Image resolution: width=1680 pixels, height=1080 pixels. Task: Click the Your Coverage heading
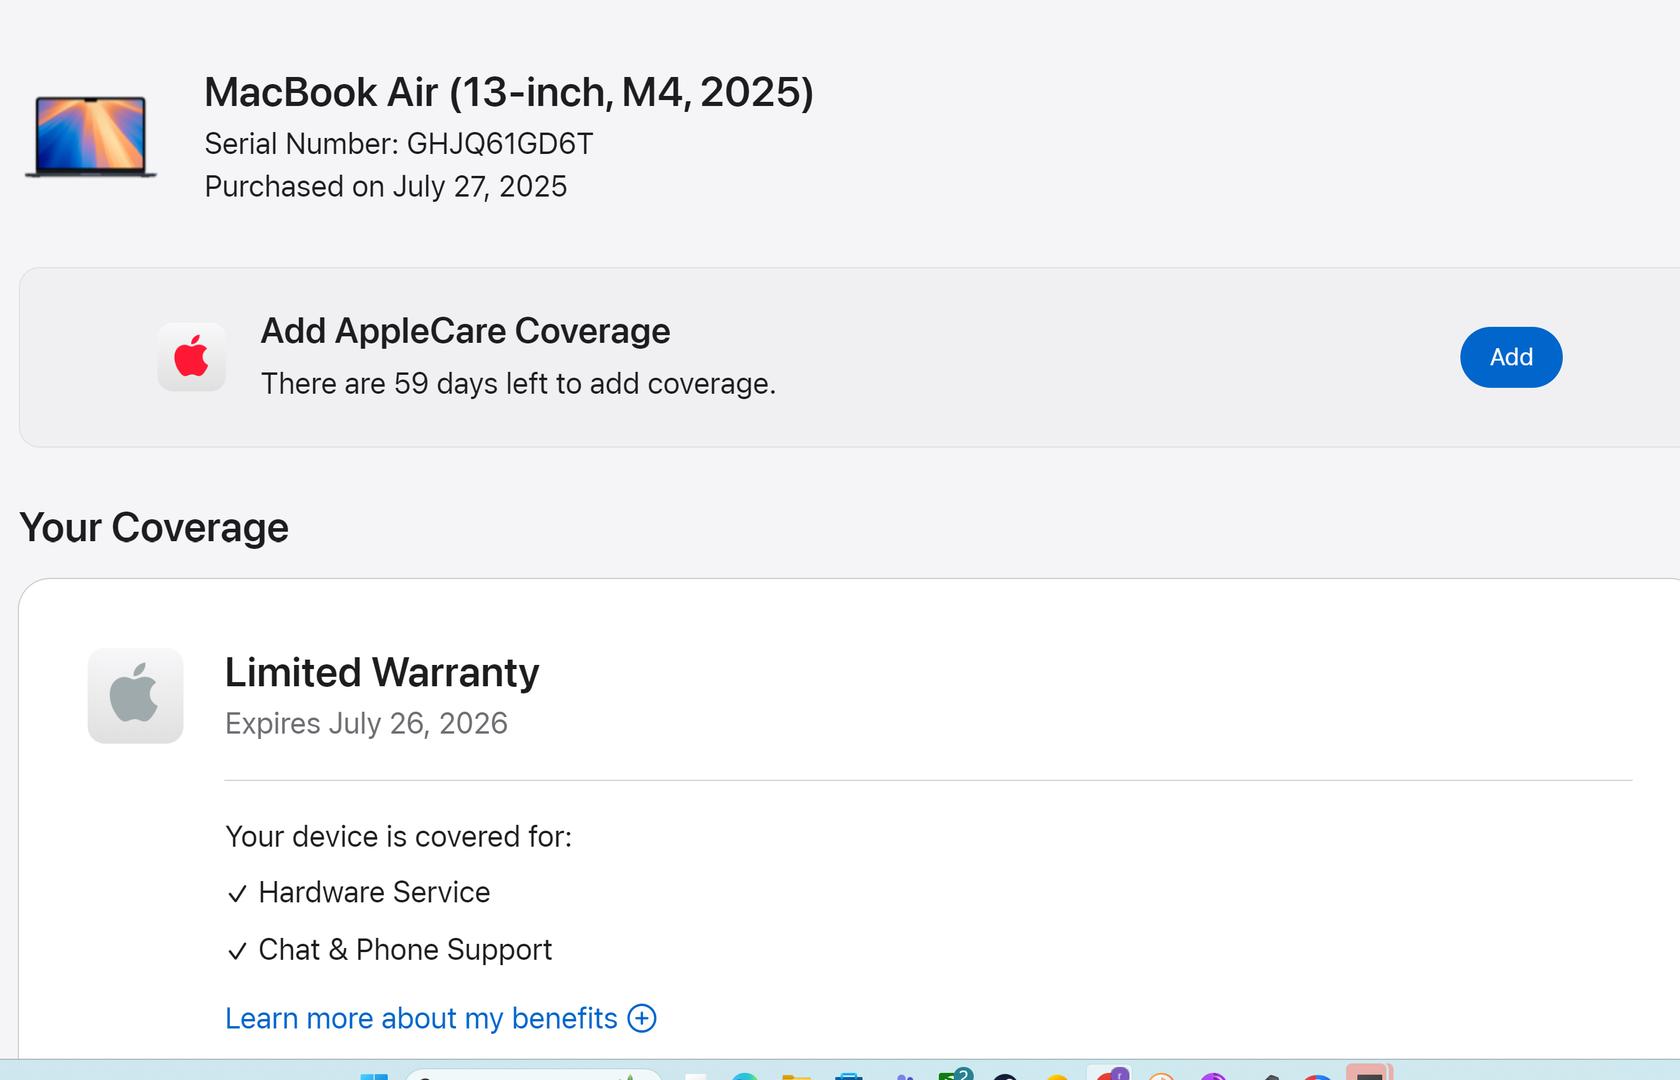[154, 527]
